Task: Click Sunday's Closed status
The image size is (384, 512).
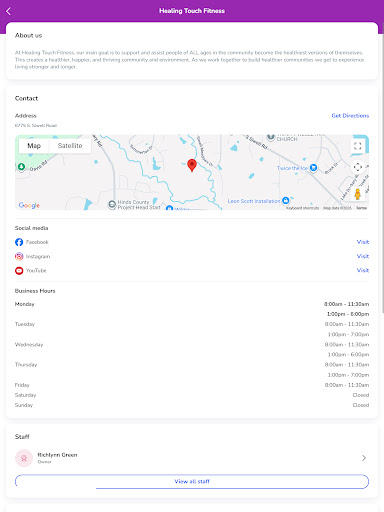Action: [361, 405]
